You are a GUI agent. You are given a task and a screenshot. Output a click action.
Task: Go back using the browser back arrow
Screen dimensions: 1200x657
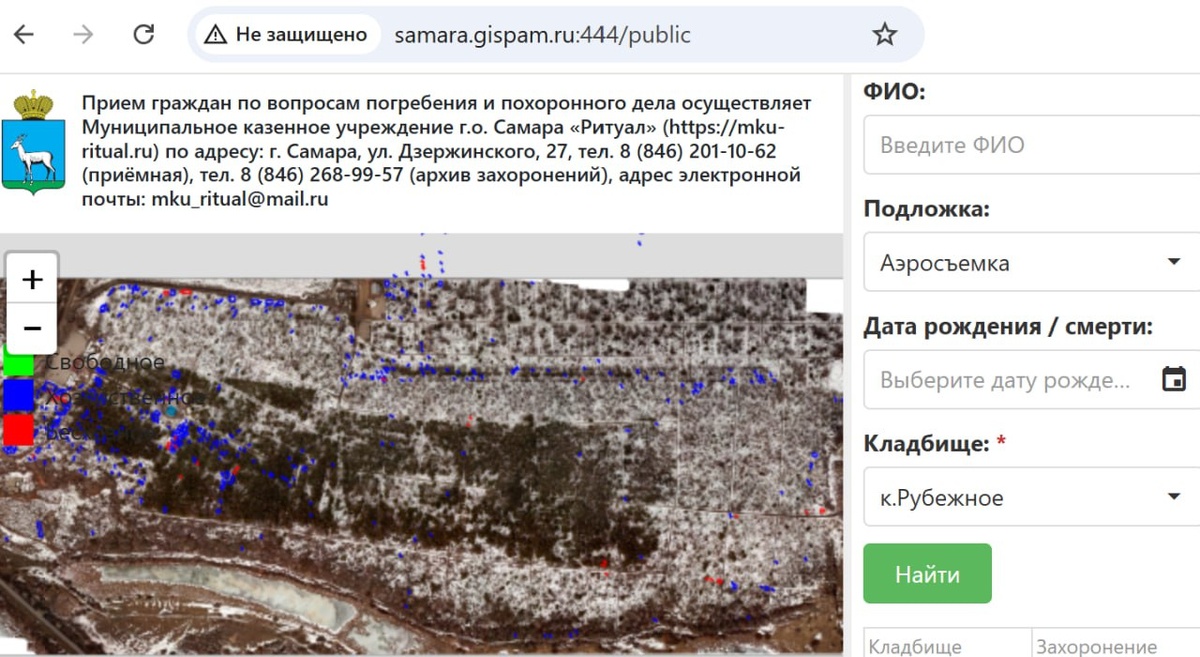pos(23,35)
